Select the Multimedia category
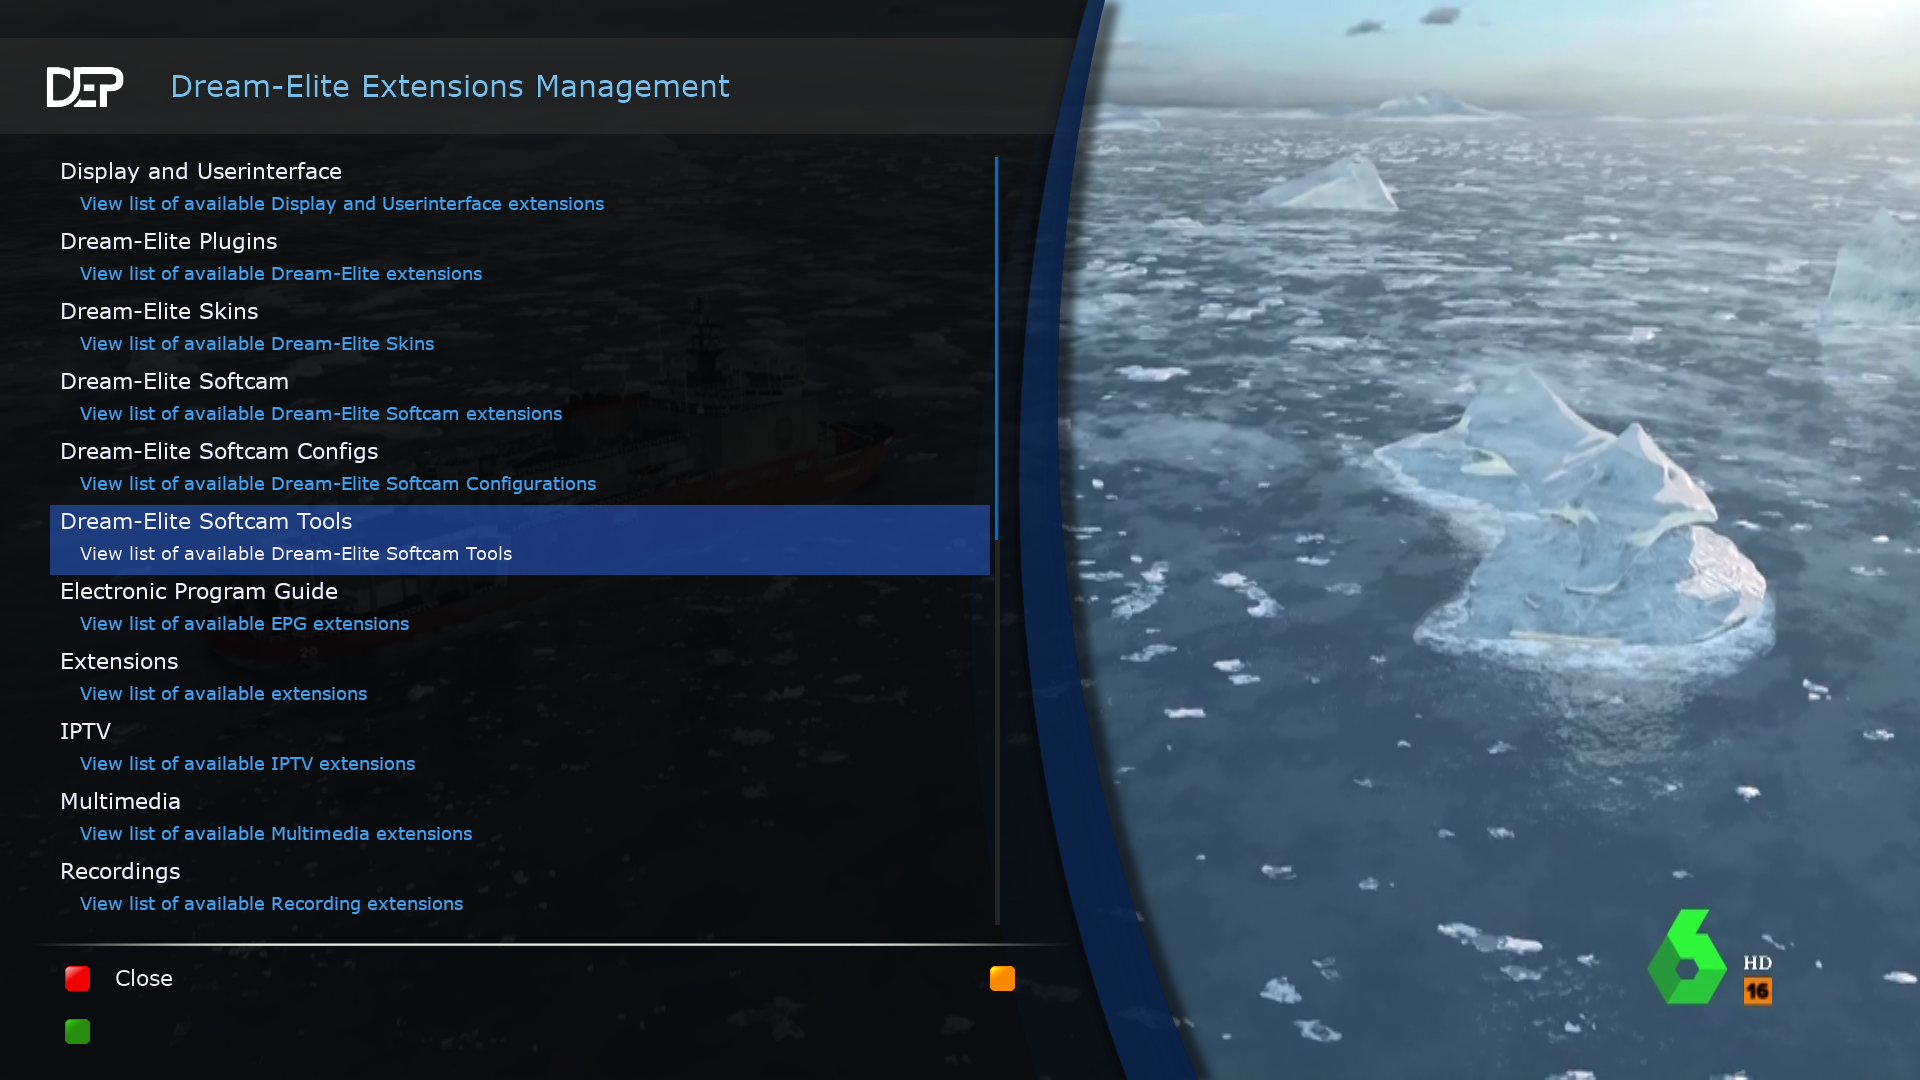This screenshot has width=1920, height=1080. 120,802
